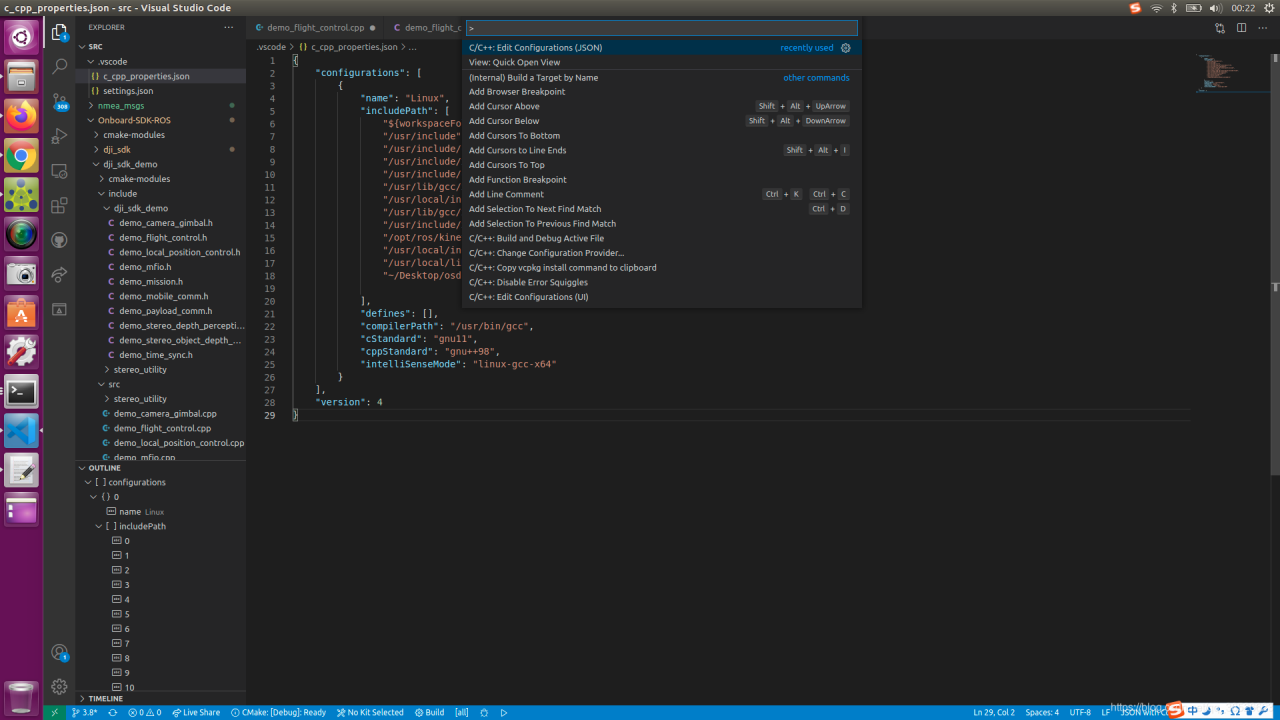Open the Trash in the dock
The image size is (1280, 720).
click(x=21, y=697)
